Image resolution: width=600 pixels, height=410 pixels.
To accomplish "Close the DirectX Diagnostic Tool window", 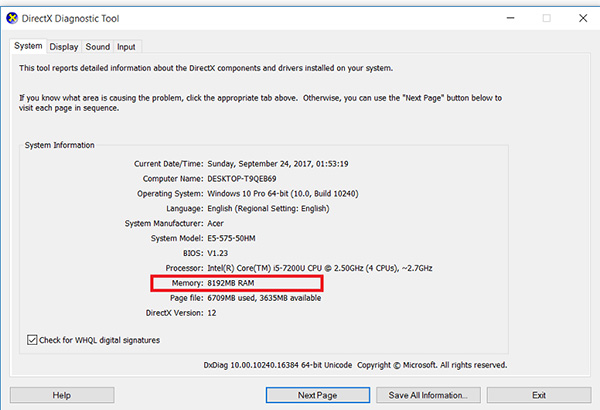I will [x=583, y=18].
